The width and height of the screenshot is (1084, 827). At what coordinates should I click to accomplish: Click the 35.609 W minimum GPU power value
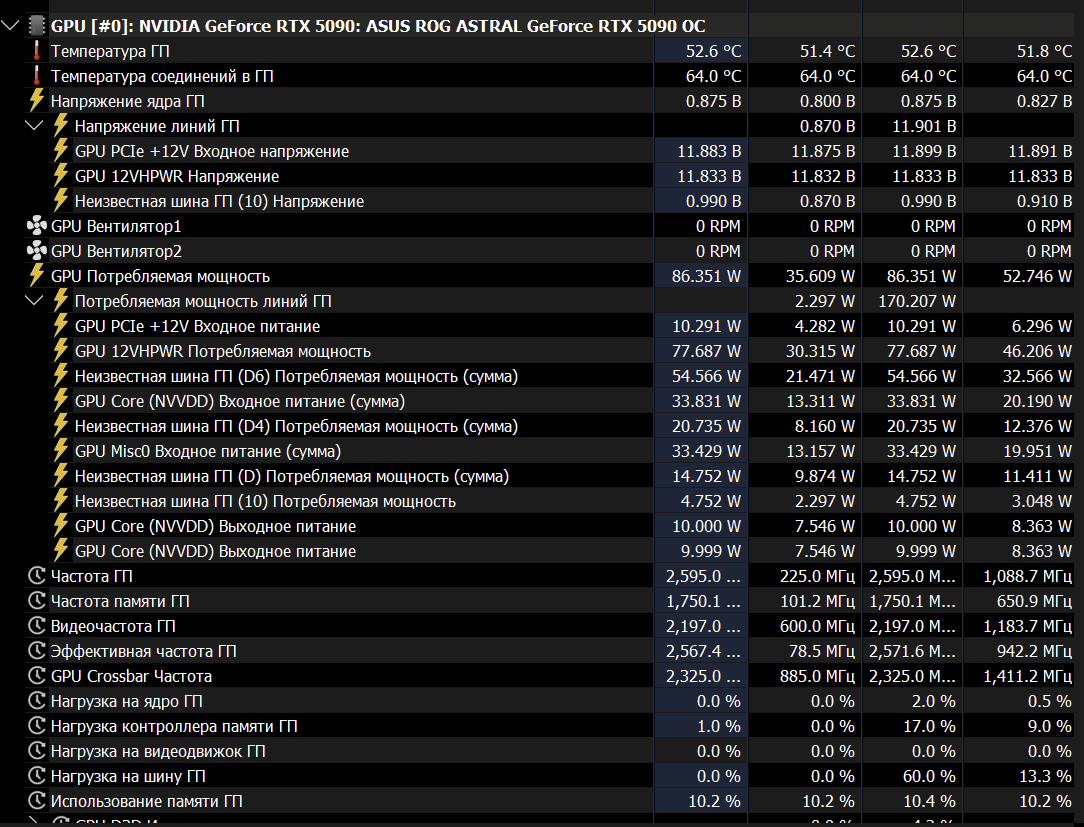821,276
